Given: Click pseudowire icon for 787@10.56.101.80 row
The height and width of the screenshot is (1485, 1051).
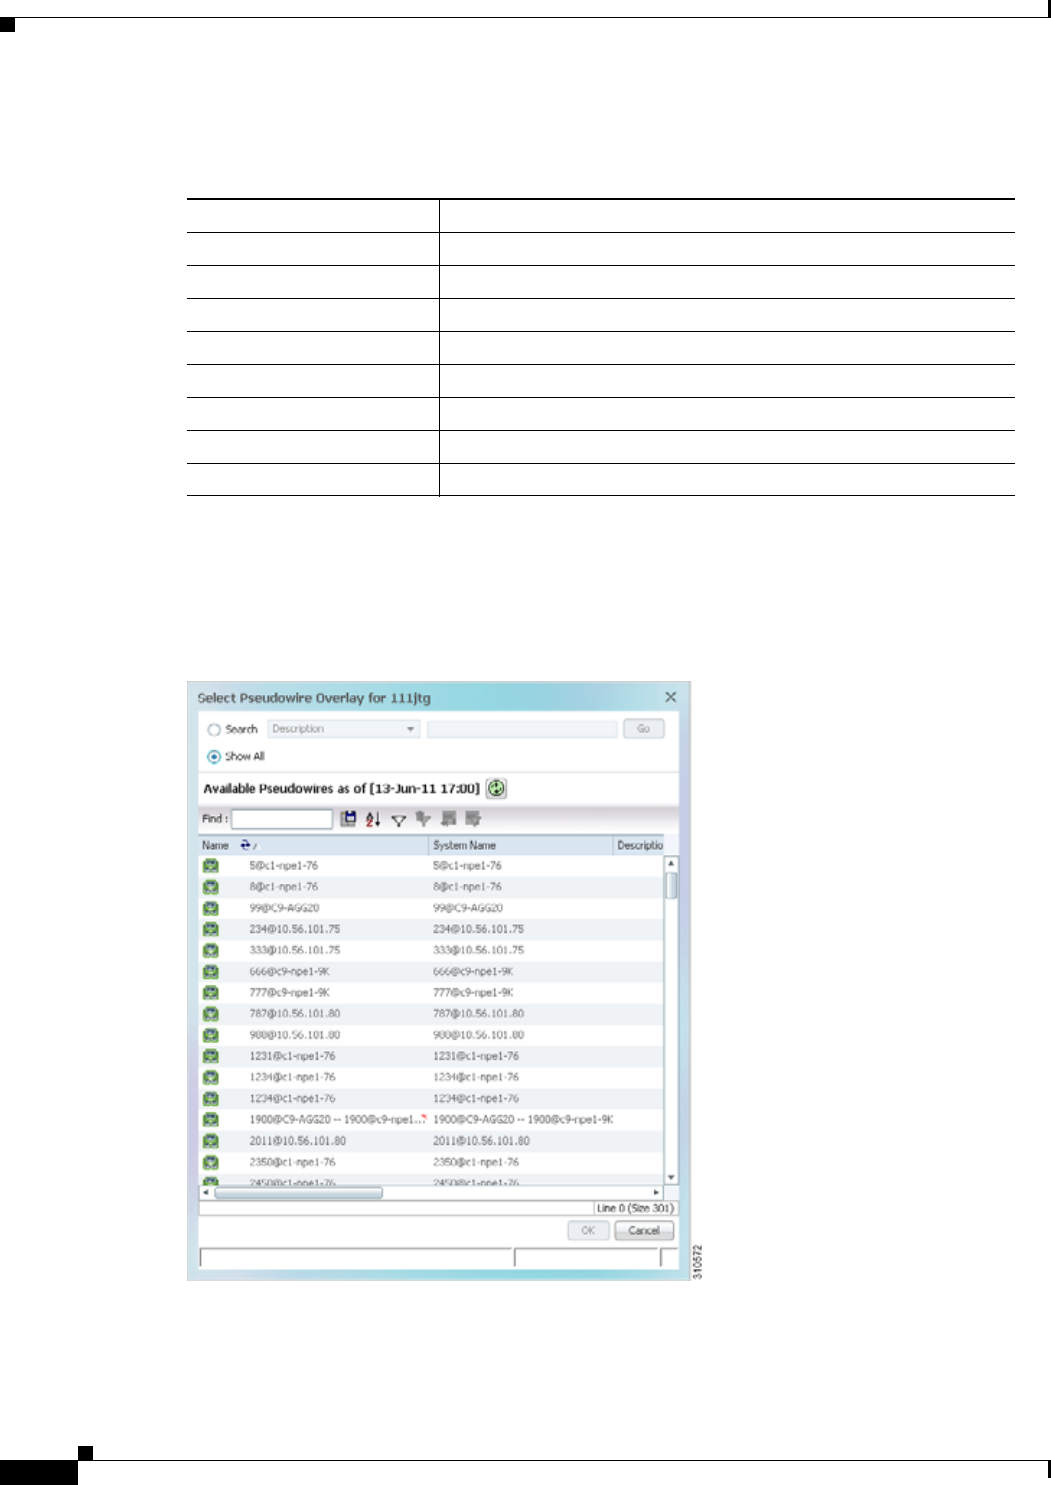Looking at the screenshot, I should pyautogui.click(x=211, y=1013).
